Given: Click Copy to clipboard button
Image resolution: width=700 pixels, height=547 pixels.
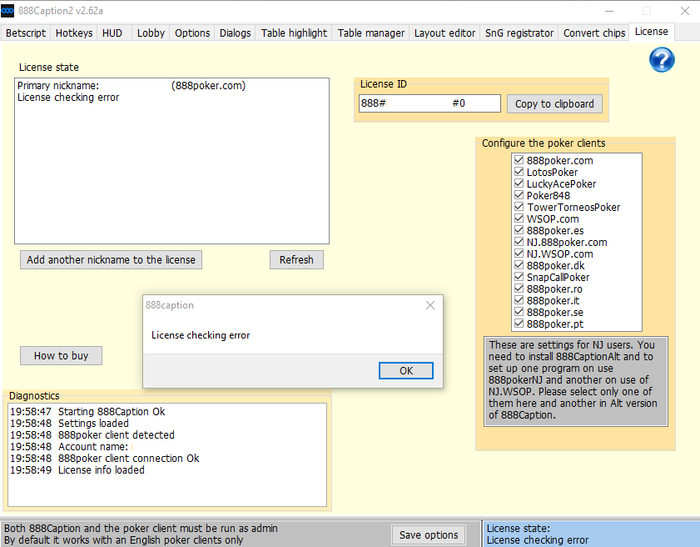Looking at the screenshot, I should (x=554, y=104).
